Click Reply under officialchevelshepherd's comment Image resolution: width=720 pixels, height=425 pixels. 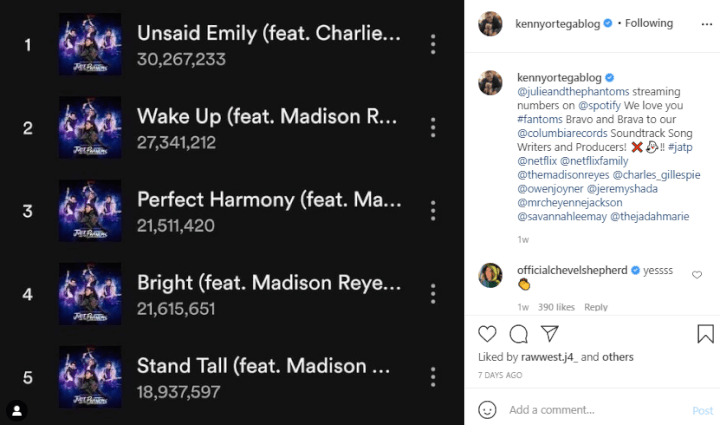coord(596,307)
